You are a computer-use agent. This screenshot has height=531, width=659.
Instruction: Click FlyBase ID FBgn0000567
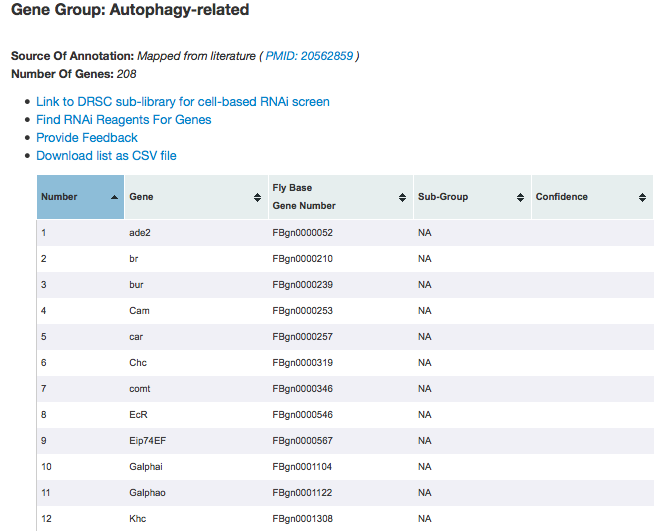coord(303,441)
